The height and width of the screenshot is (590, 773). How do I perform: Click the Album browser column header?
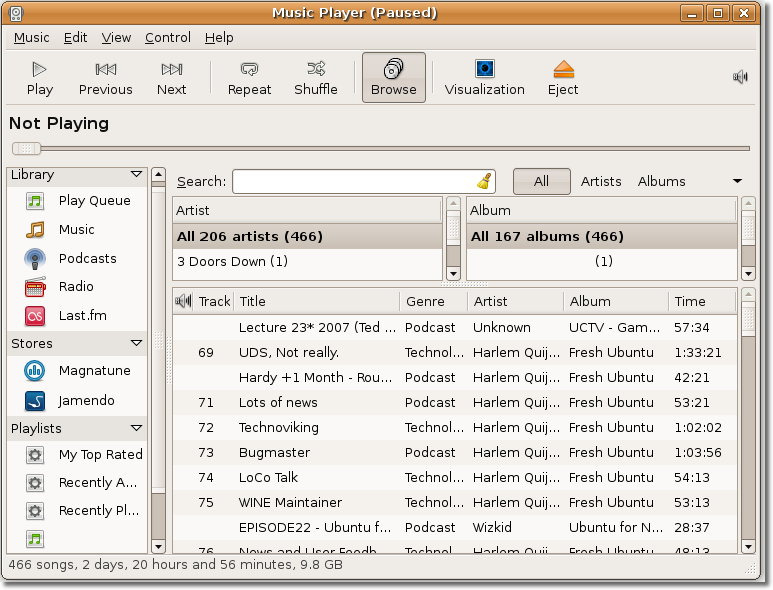click(x=601, y=210)
